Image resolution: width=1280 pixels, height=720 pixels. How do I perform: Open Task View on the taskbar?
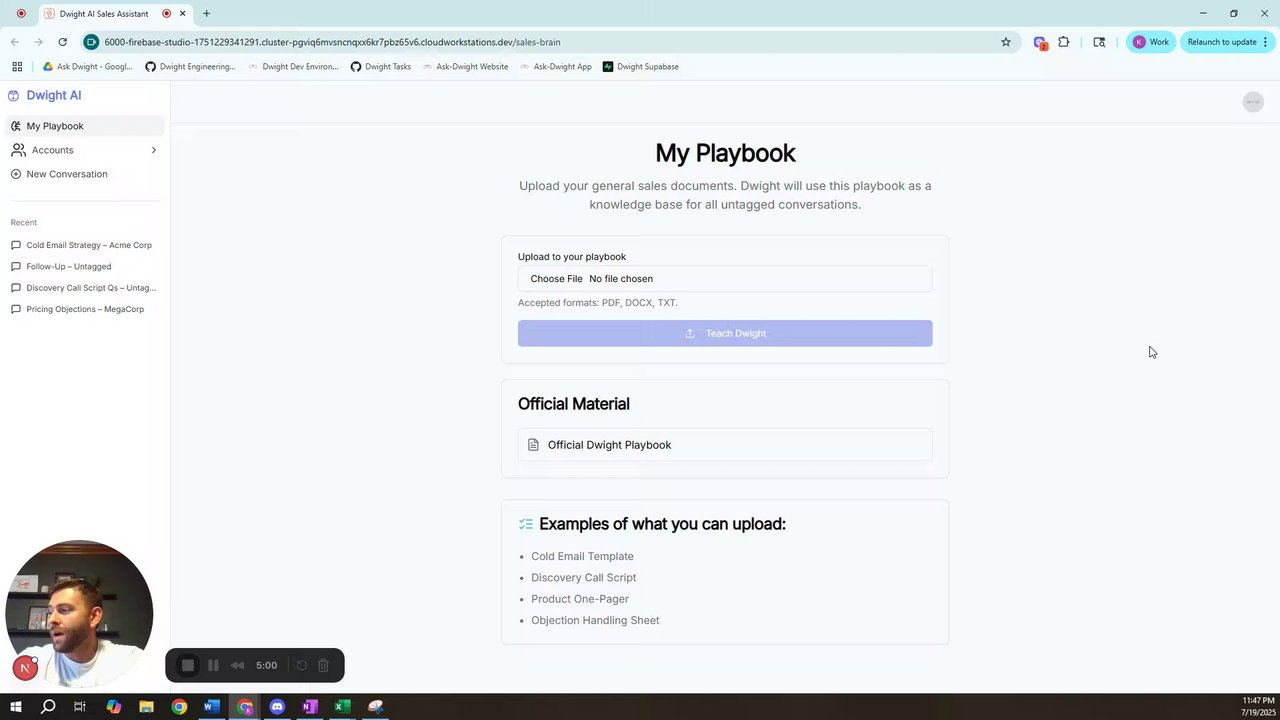80,707
